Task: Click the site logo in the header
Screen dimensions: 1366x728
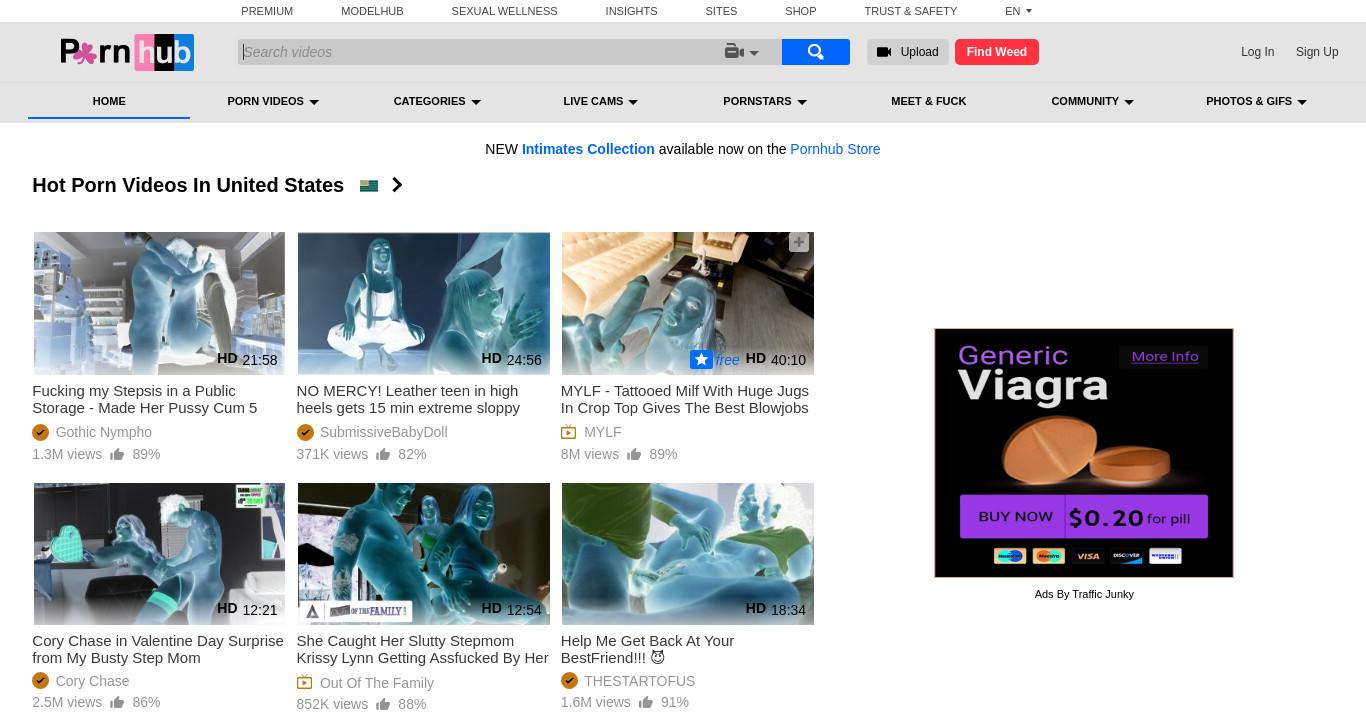Action: point(127,52)
